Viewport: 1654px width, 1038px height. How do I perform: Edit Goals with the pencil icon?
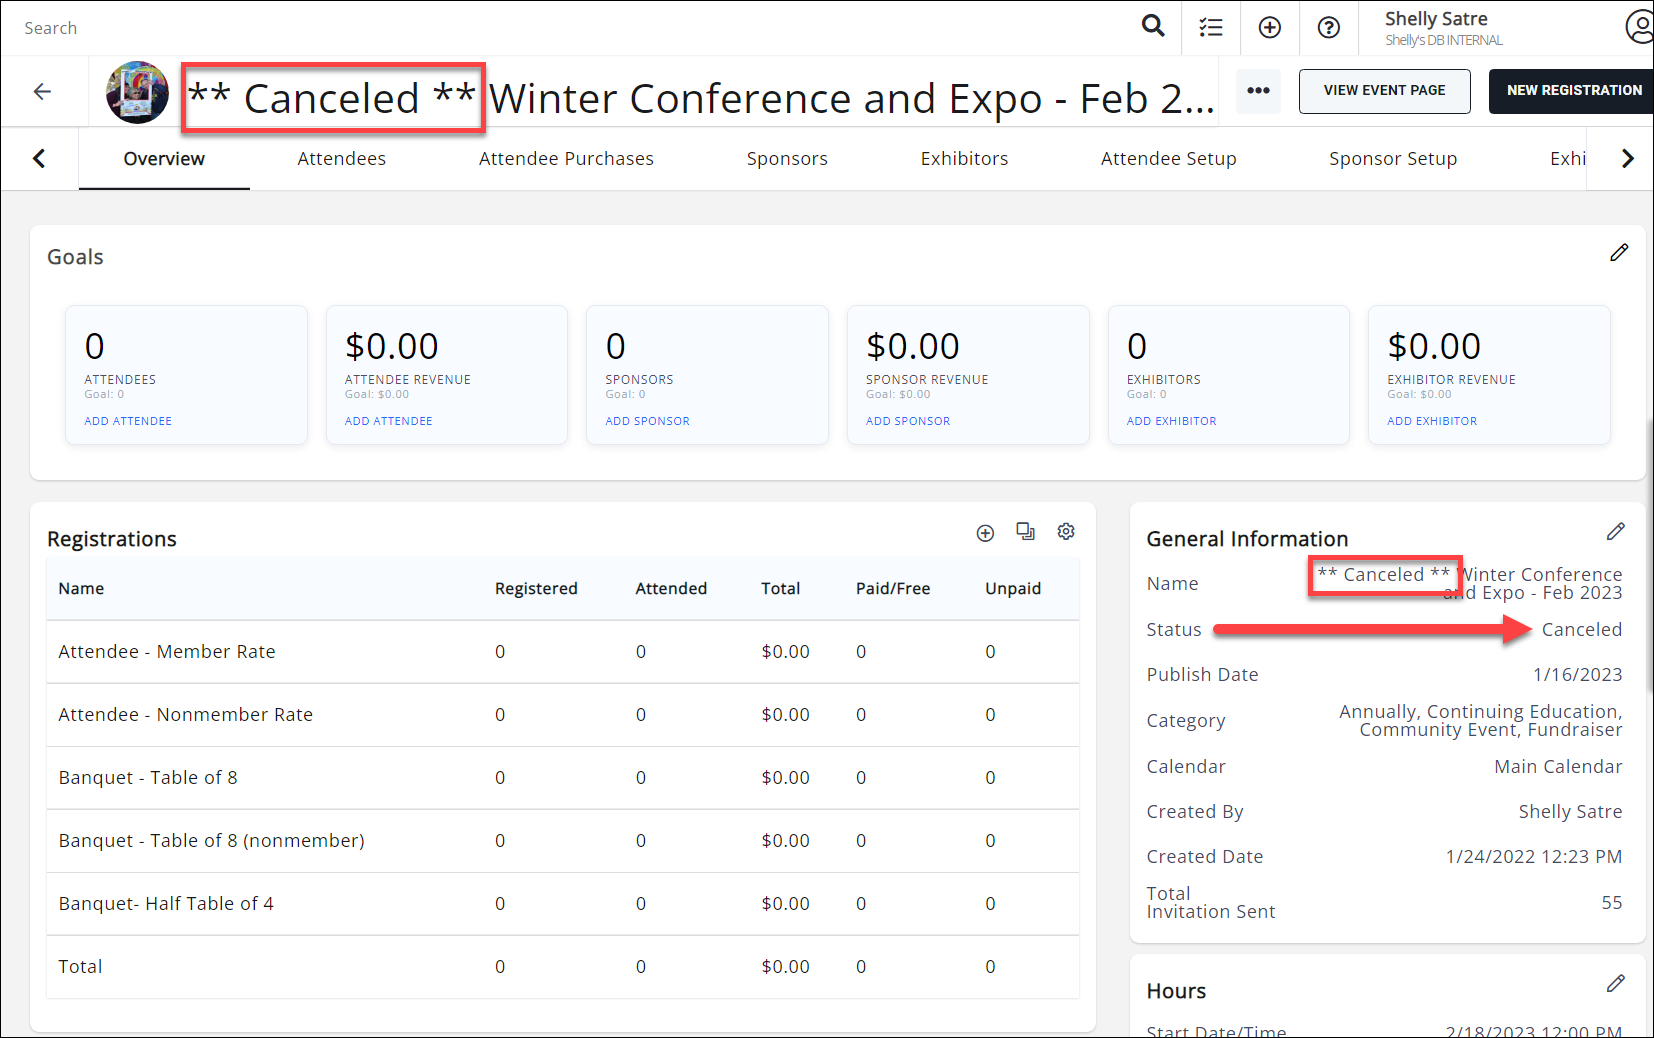point(1618,253)
